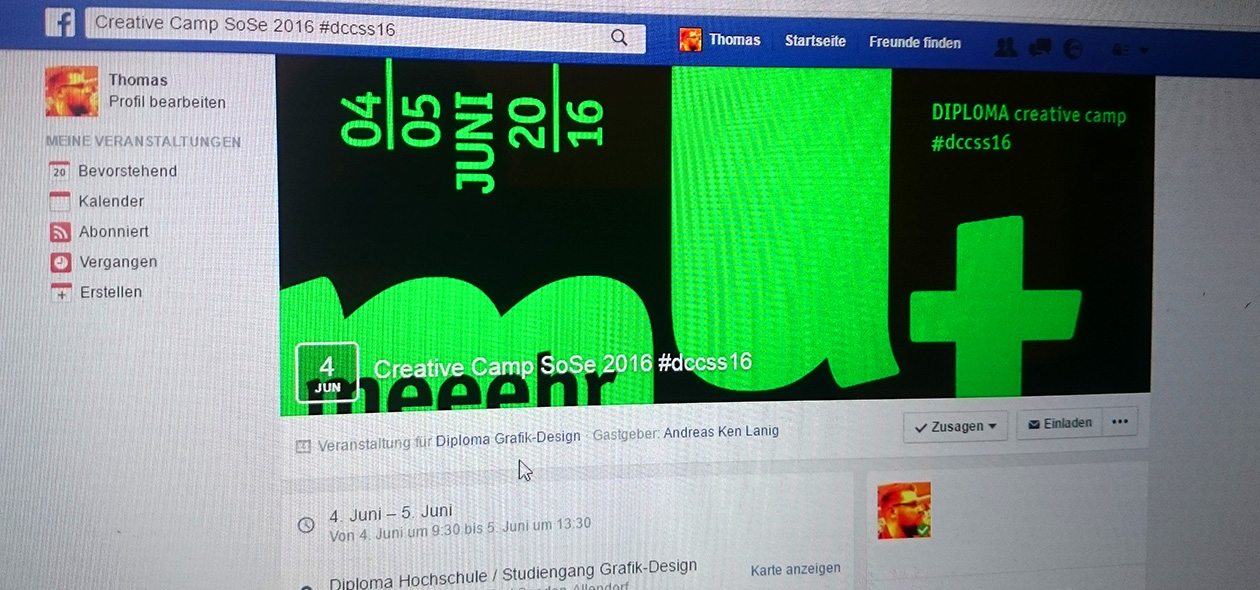Click Bevorstehend calendar icon

[59, 172]
